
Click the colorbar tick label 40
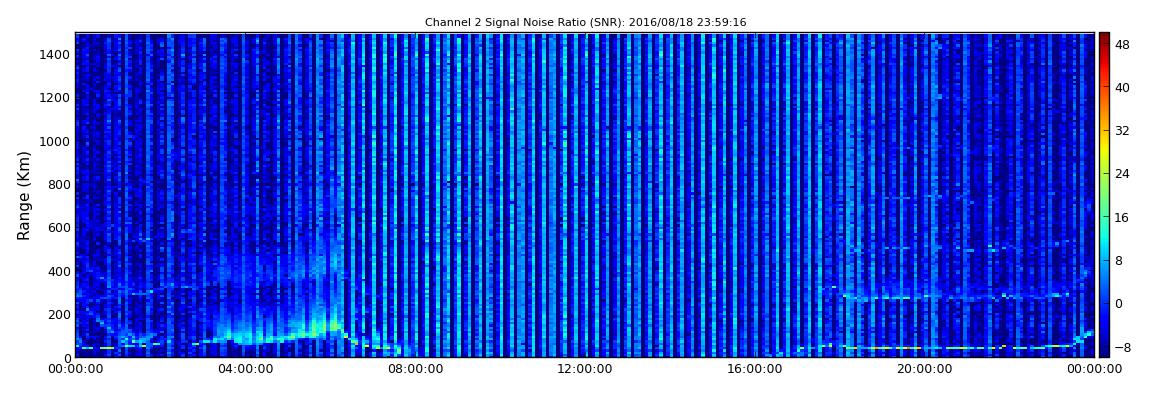[x=1122, y=87]
